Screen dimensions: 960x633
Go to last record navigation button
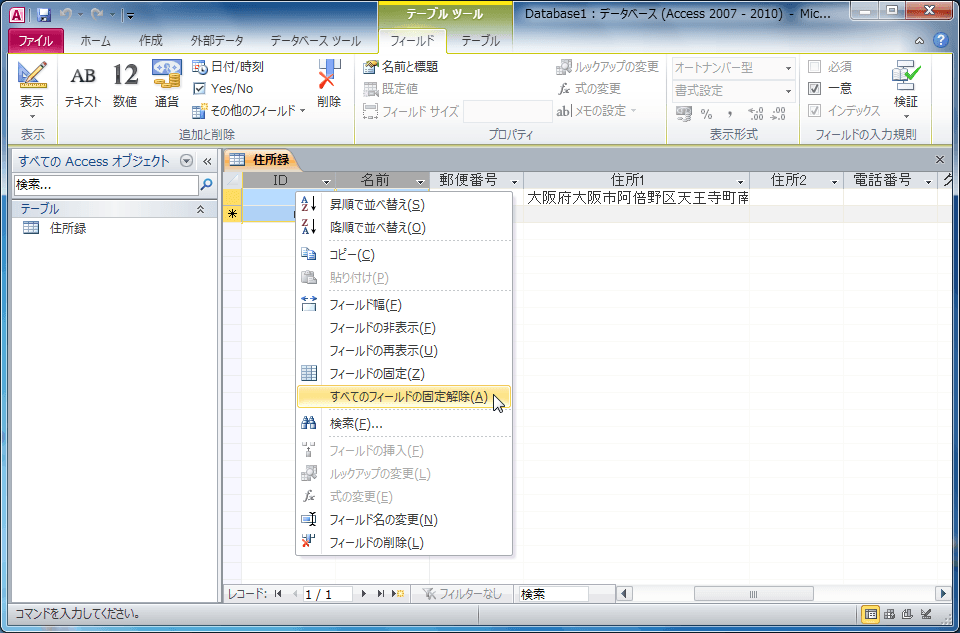pyautogui.click(x=380, y=594)
